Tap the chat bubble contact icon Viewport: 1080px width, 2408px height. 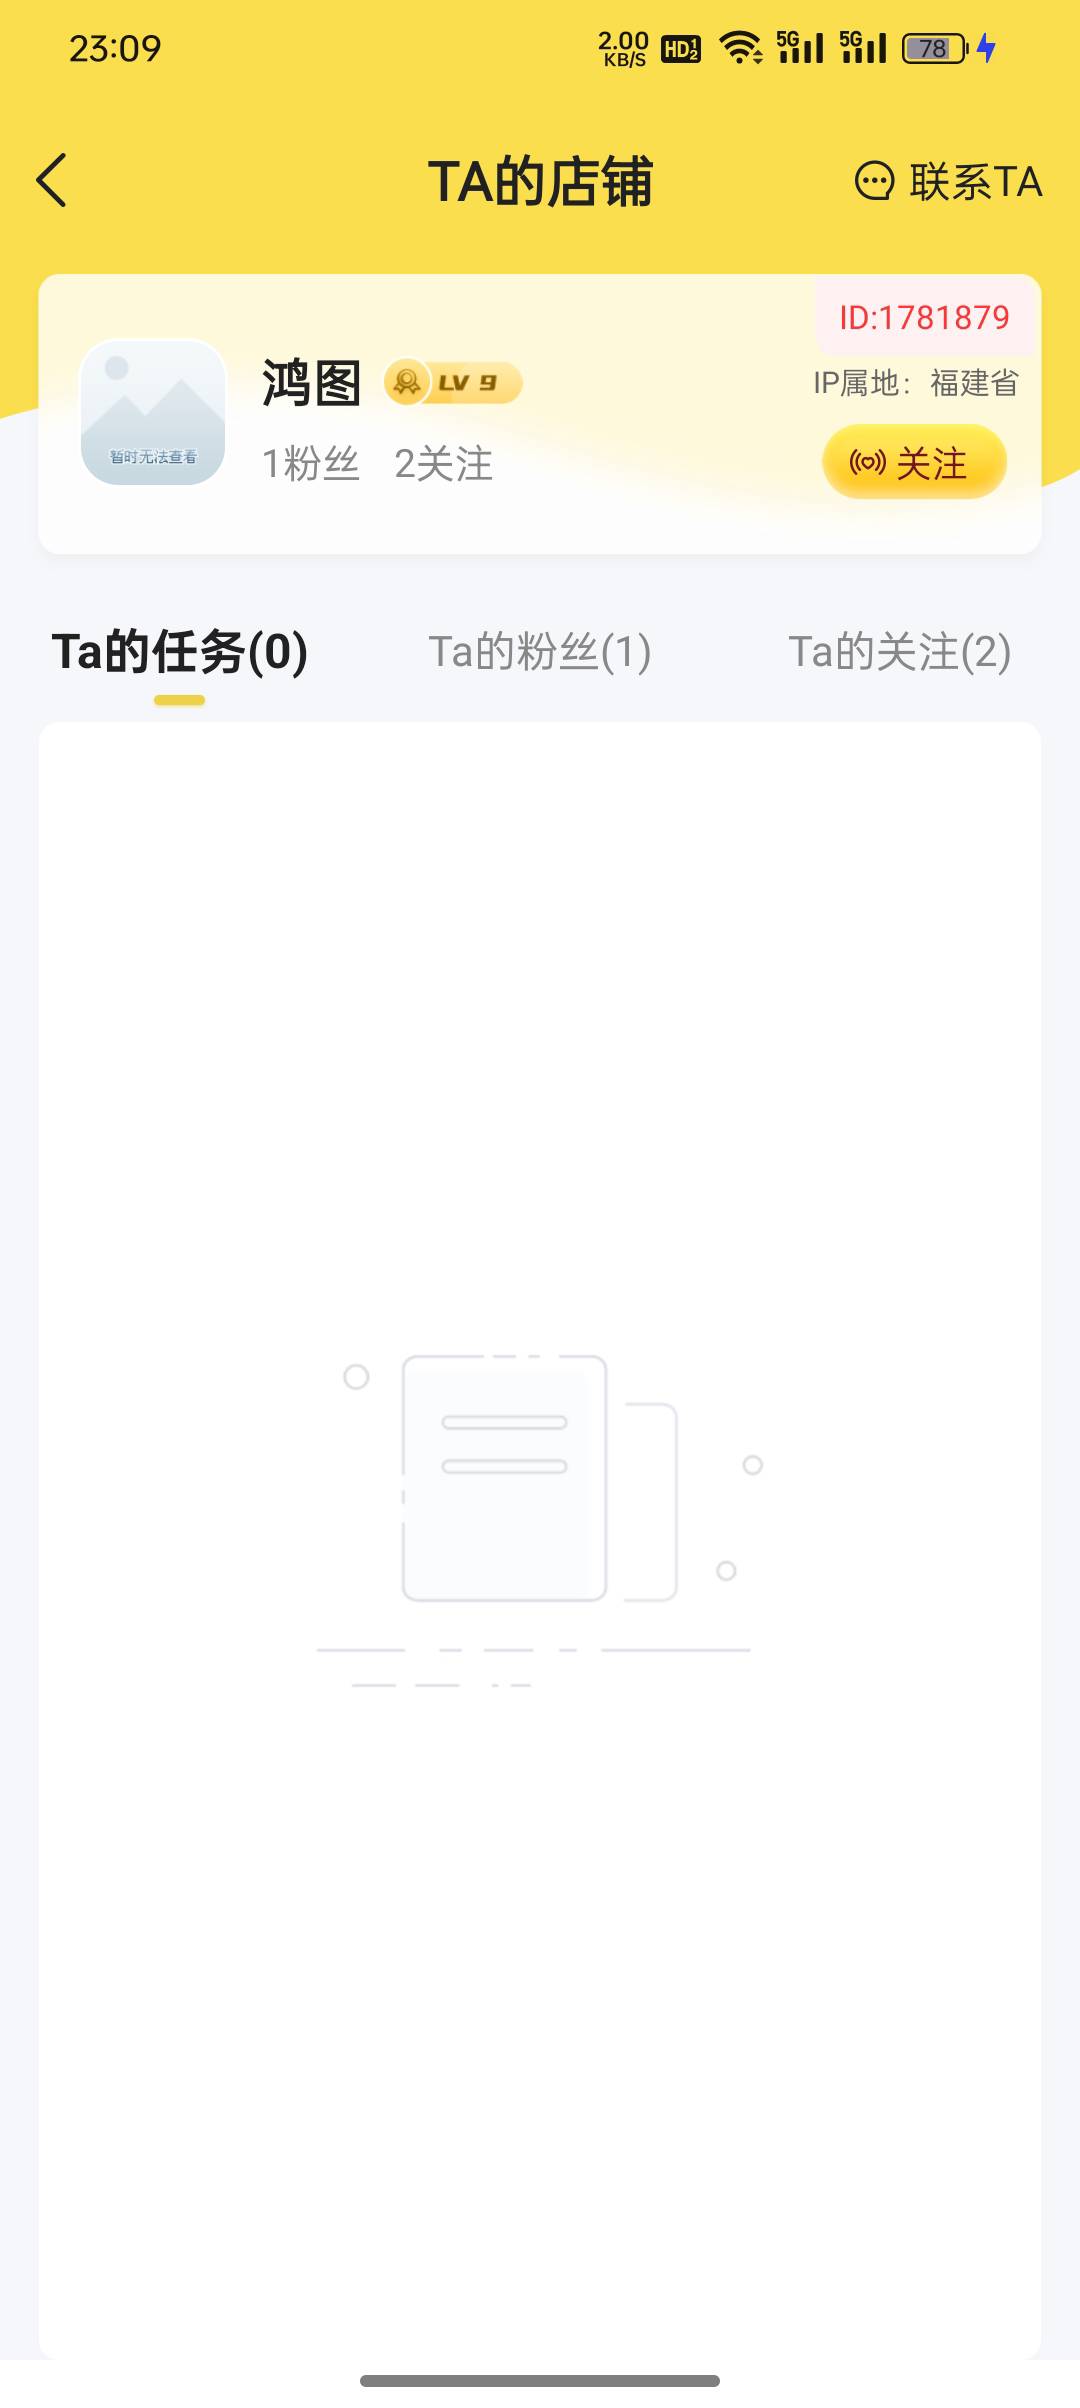(x=875, y=181)
